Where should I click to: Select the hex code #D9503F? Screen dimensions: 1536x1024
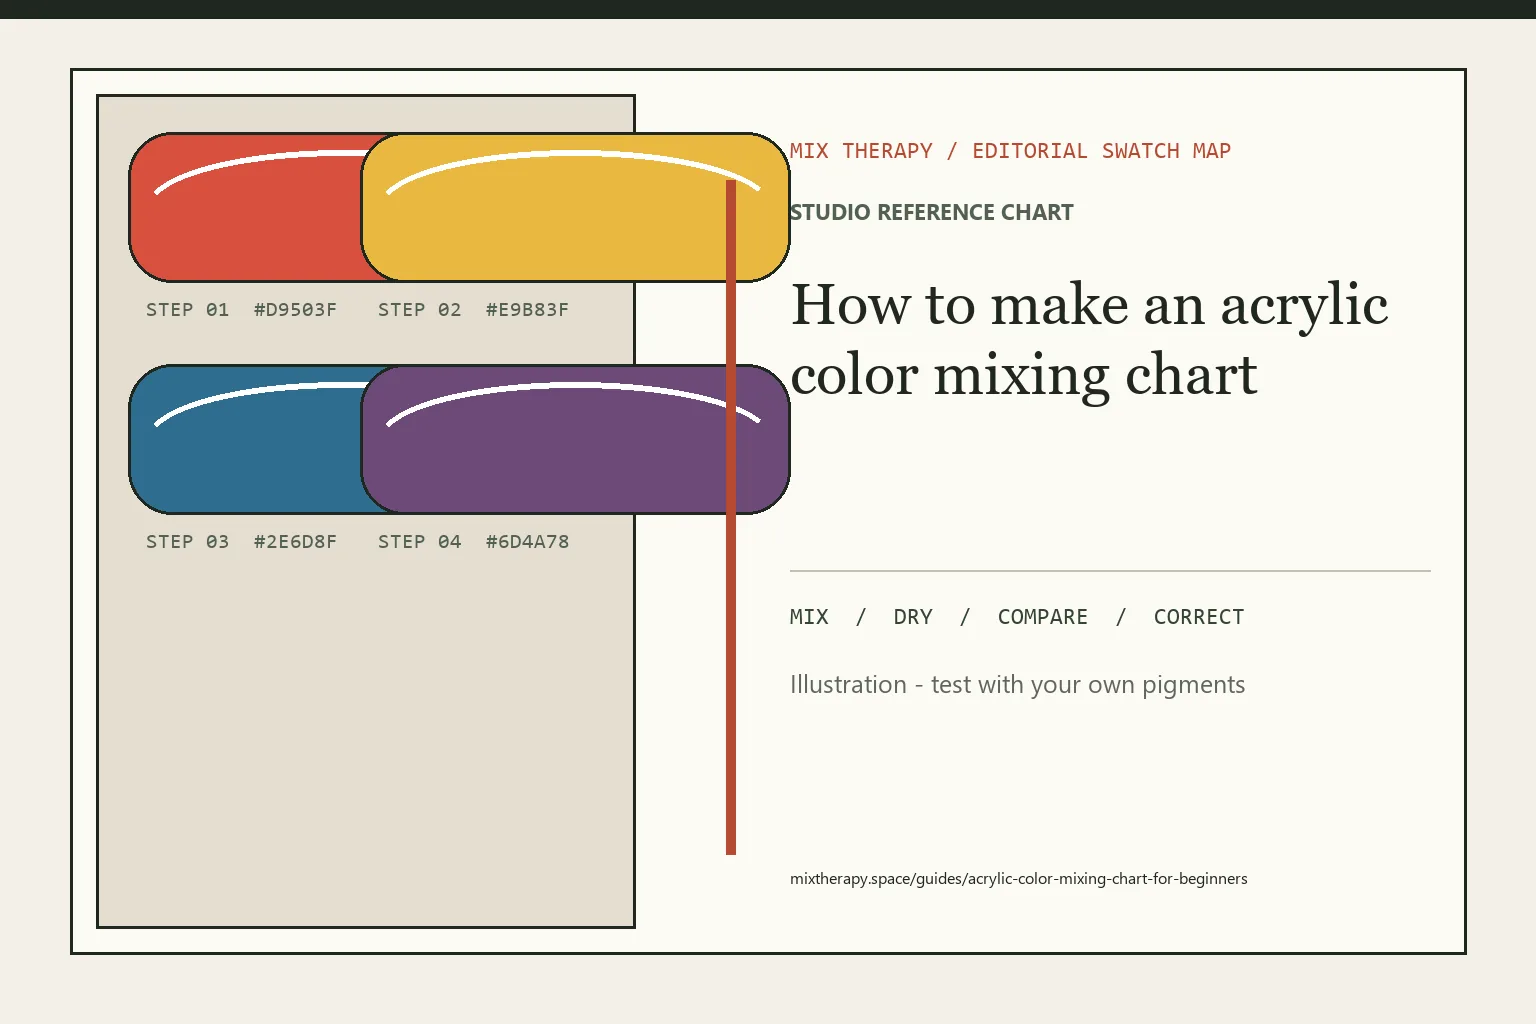pos(295,310)
